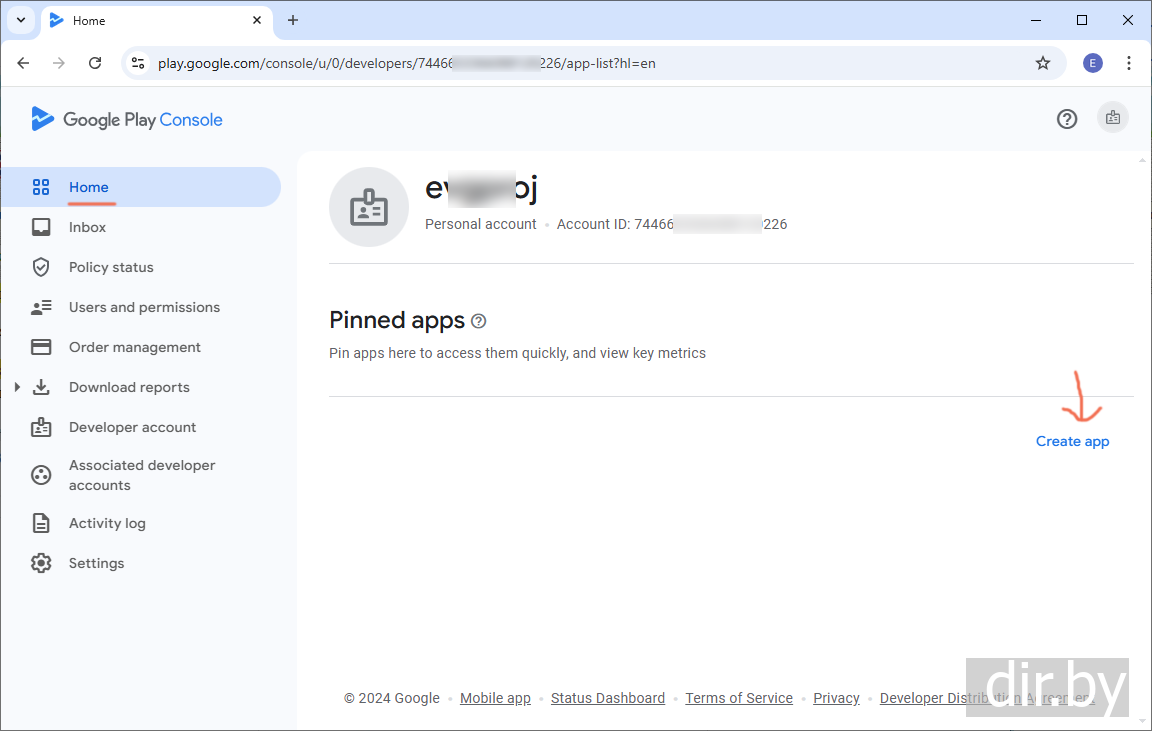
Task: Open Associated developer accounts menu item
Action: pos(141,475)
